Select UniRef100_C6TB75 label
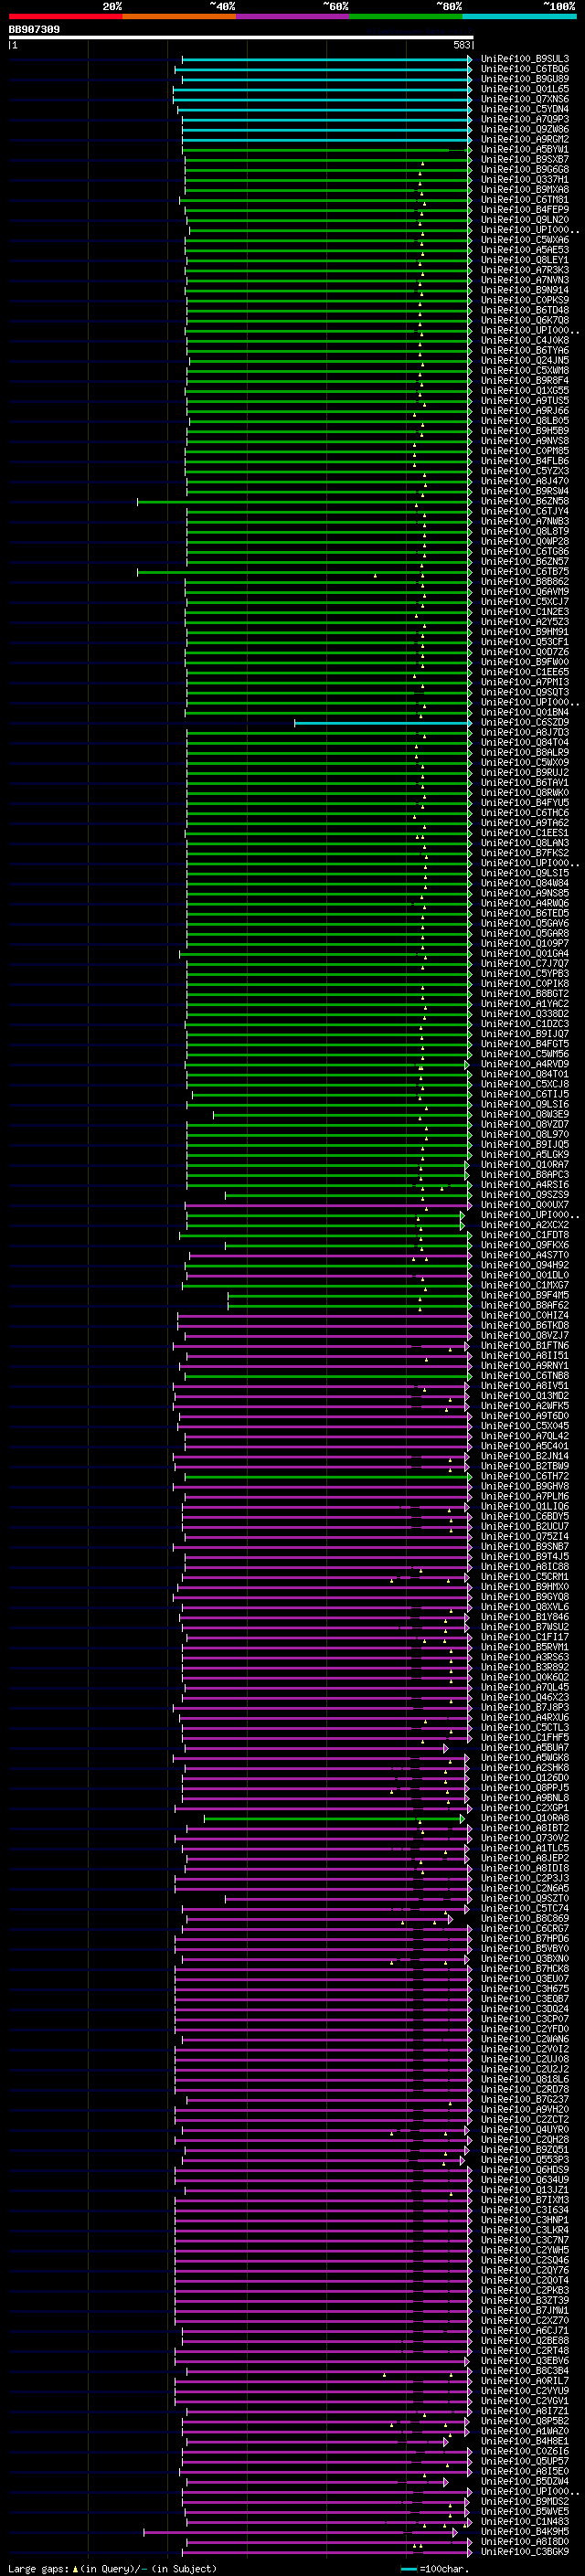The width and height of the screenshot is (585, 2576). (x=525, y=572)
